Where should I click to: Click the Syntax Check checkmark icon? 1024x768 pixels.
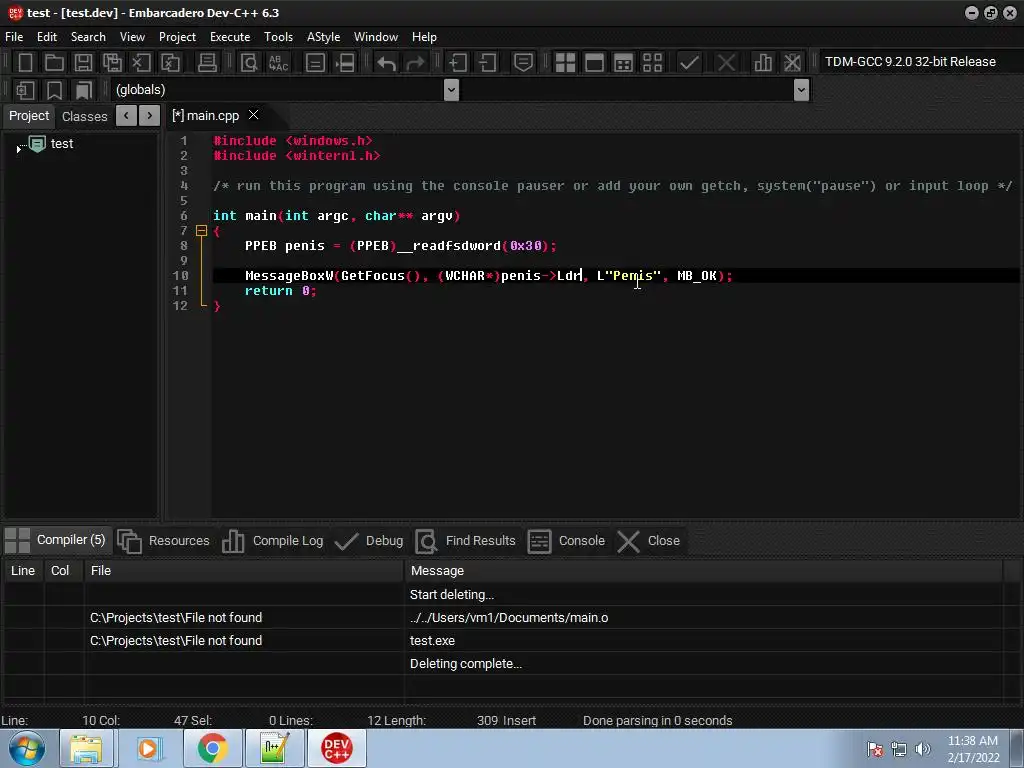689,63
